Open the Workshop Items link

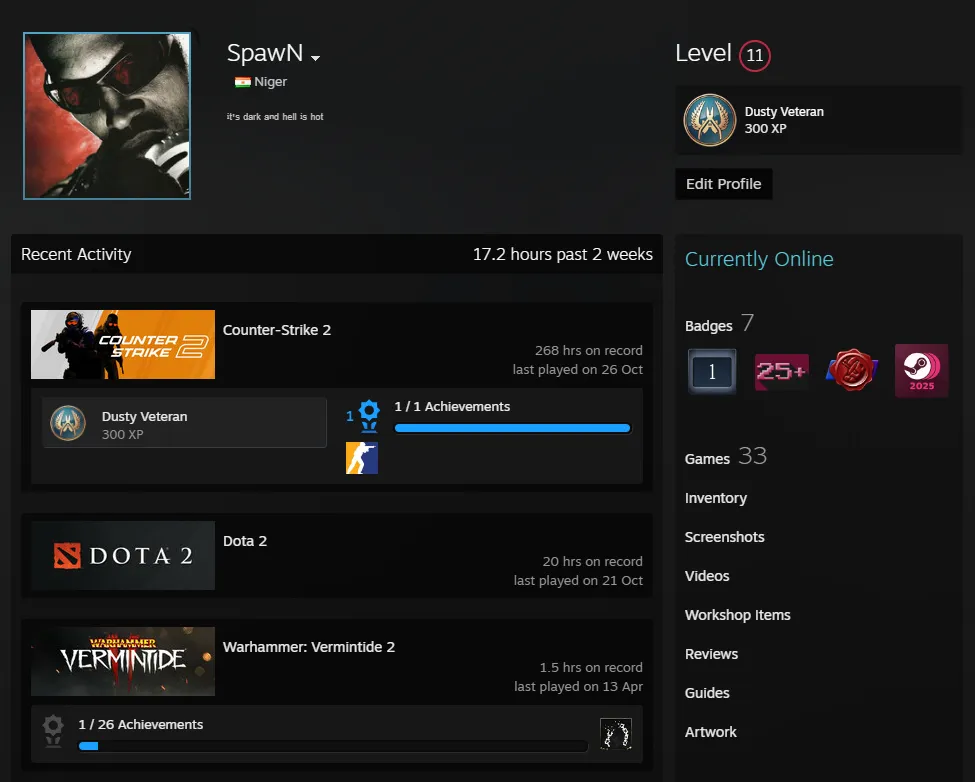click(x=737, y=615)
